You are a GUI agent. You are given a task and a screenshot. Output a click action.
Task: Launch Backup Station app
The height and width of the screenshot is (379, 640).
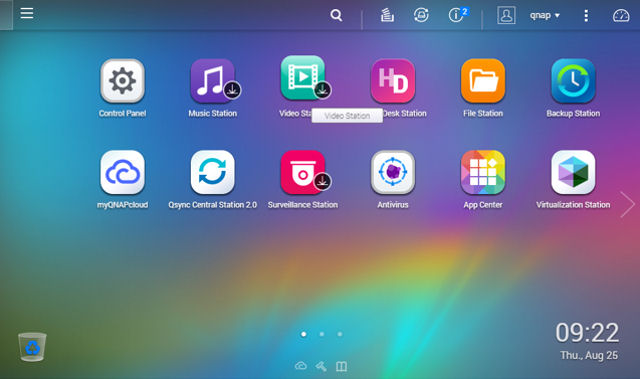[573, 81]
